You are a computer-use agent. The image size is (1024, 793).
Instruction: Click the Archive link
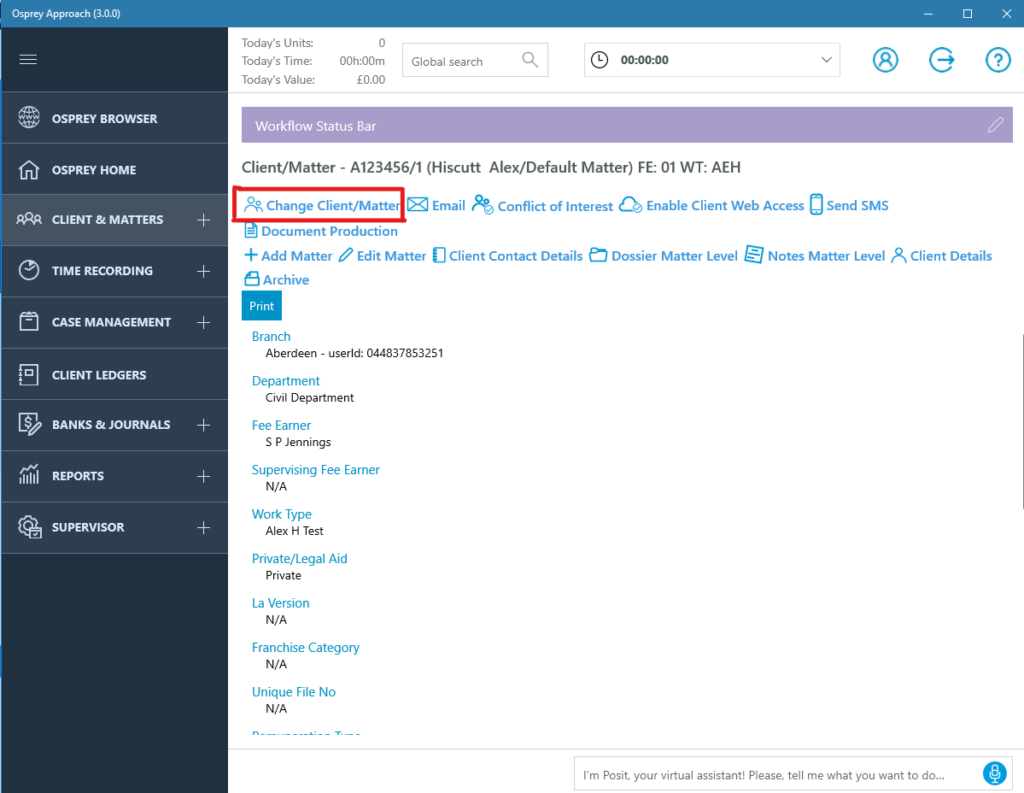click(276, 280)
